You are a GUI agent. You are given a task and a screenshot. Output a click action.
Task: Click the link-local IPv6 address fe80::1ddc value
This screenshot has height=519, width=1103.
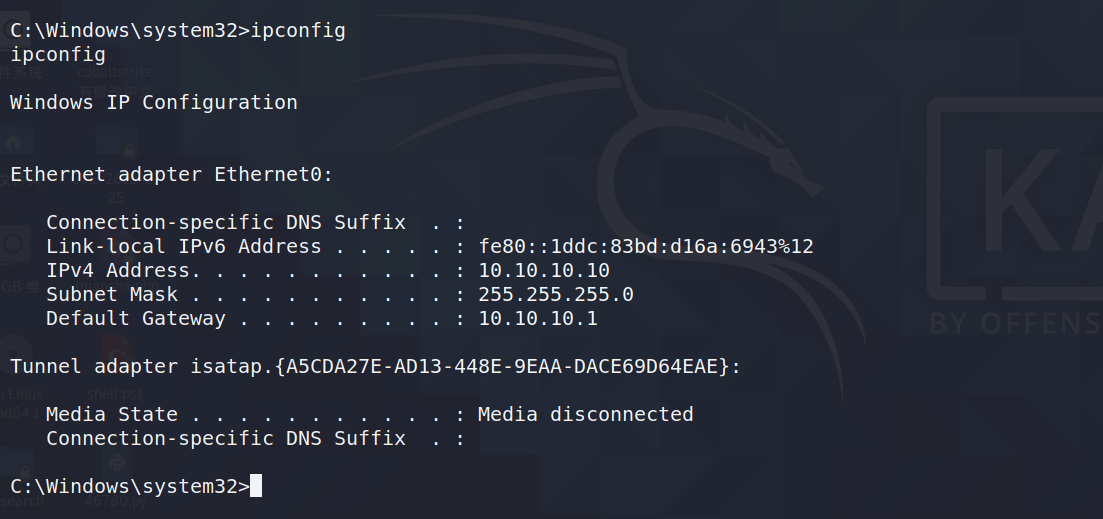[646, 247]
